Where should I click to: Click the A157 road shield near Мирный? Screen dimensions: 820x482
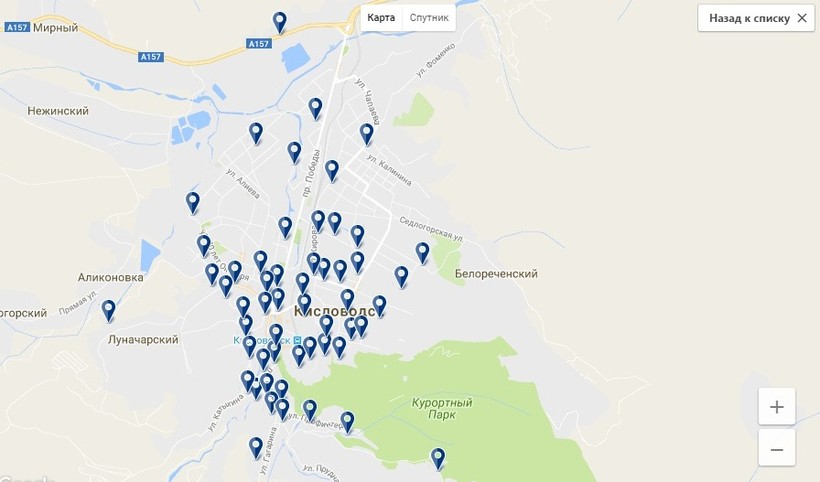tap(17, 27)
